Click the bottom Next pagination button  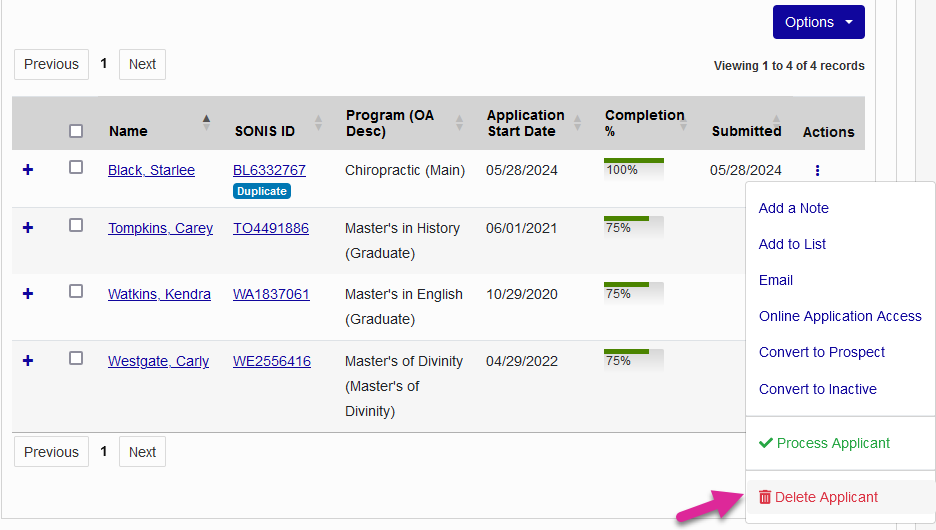(142, 452)
